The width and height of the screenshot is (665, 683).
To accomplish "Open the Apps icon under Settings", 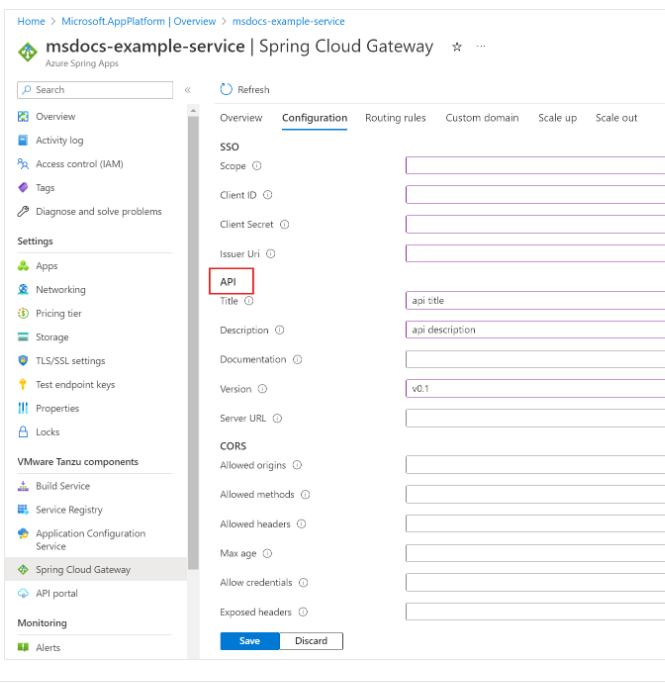I will 23,266.
